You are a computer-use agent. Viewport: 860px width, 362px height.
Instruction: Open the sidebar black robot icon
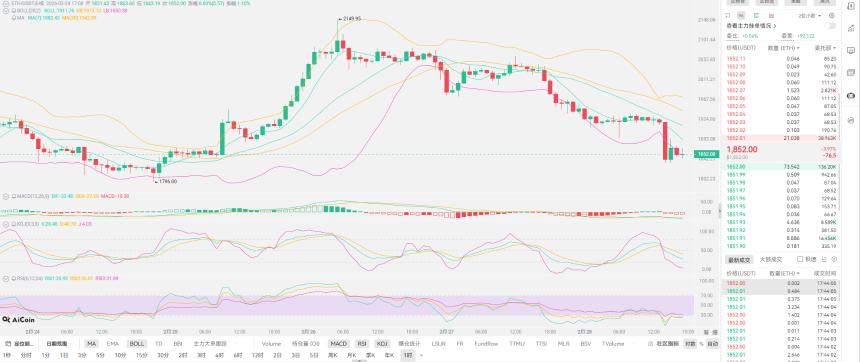point(851,95)
